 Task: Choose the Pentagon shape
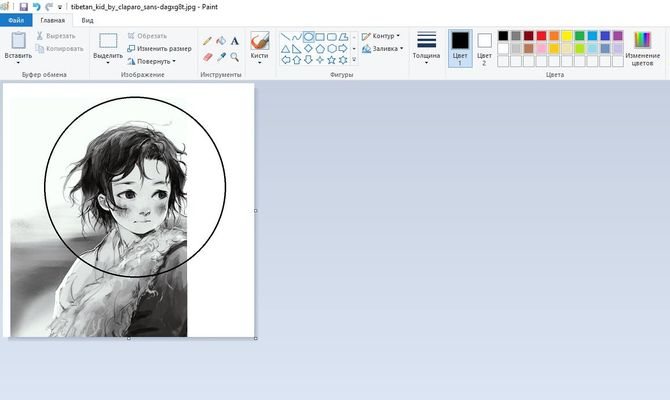point(320,49)
